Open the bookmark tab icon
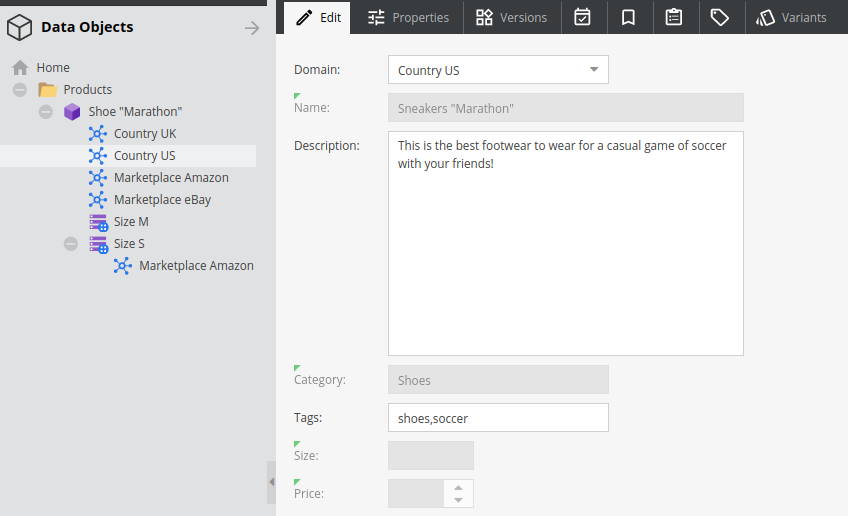 click(x=628, y=17)
